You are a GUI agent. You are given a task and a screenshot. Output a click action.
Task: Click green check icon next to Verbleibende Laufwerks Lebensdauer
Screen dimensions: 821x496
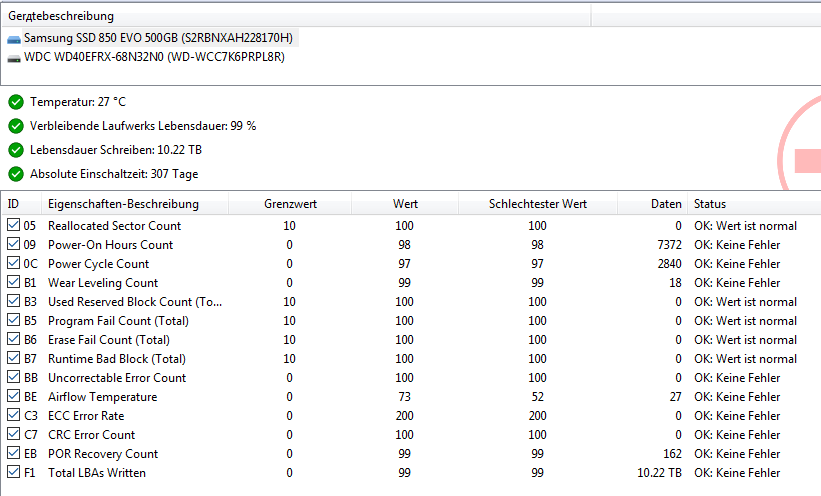16,126
